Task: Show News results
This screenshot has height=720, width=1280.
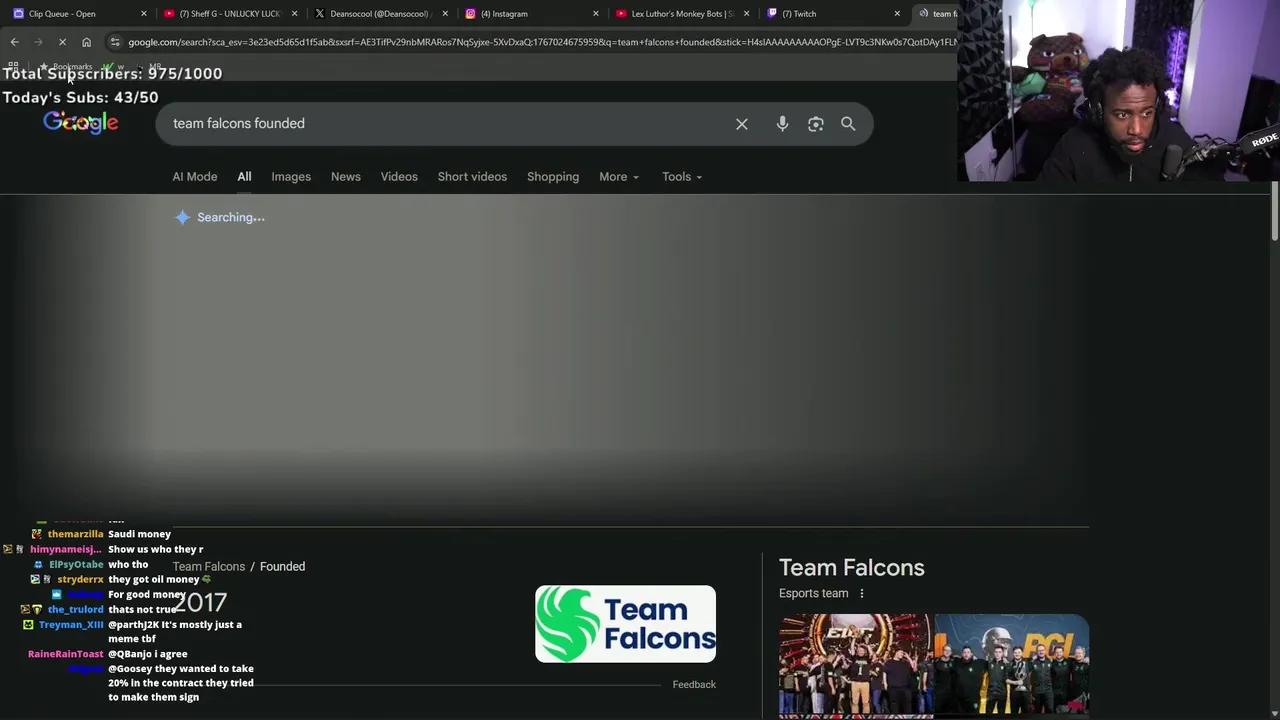Action: [345, 177]
